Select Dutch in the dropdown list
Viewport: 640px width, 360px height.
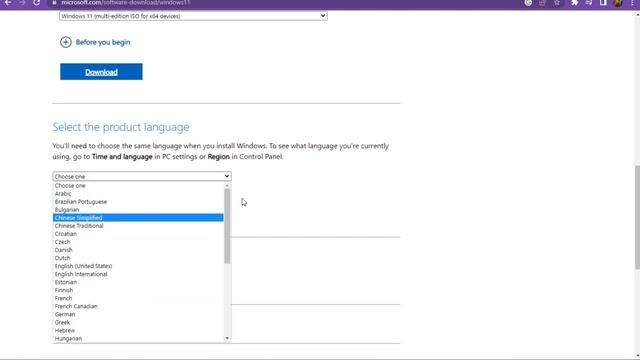tap(138, 258)
